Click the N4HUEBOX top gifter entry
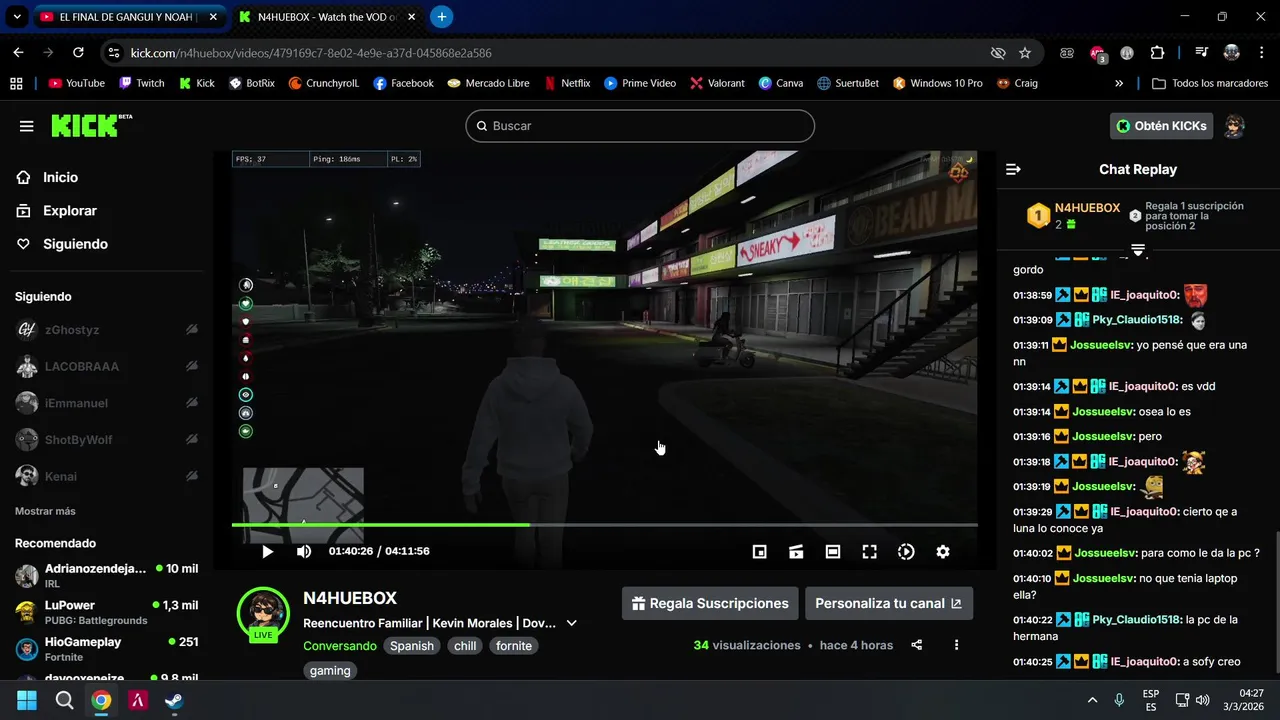Image resolution: width=1280 pixels, height=720 pixels. [x=1074, y=215]
